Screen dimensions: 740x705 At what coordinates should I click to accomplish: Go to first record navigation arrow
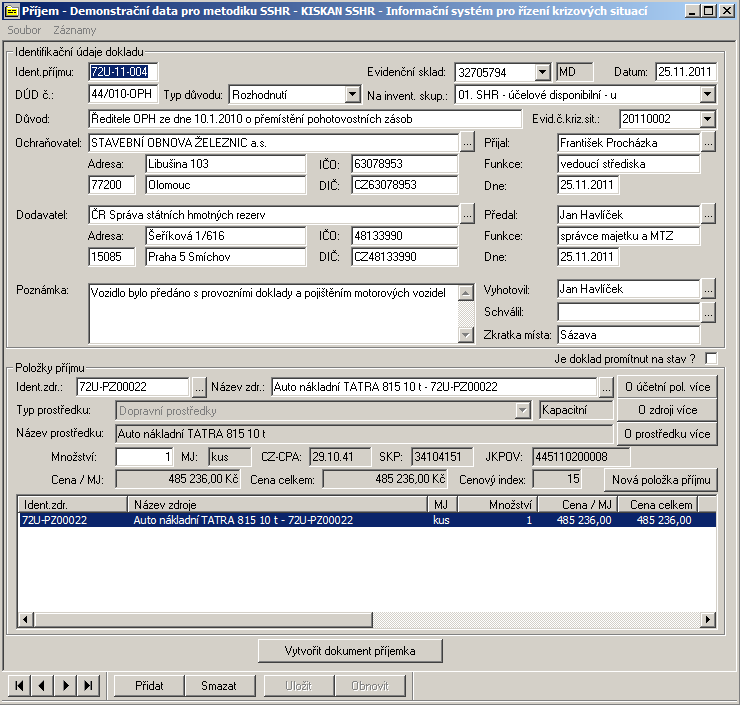coord(19,685)
